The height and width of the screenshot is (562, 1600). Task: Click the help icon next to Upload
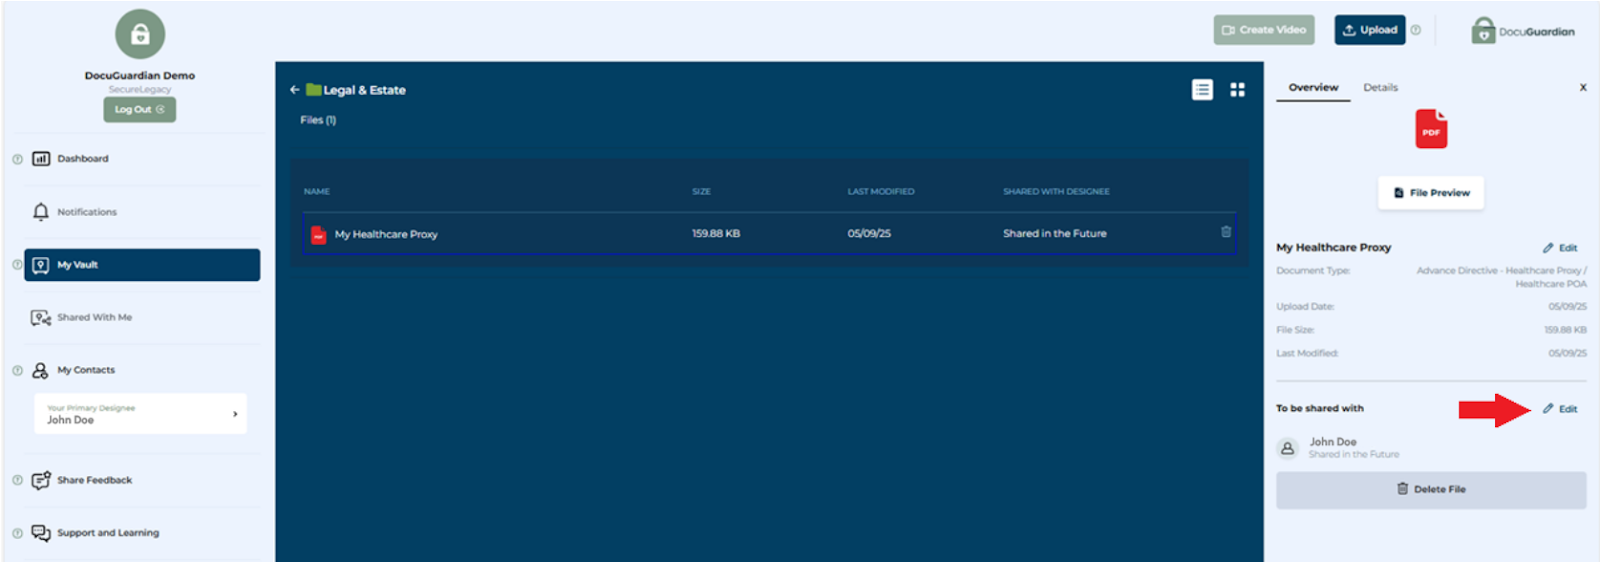(x=1416, y=30)
